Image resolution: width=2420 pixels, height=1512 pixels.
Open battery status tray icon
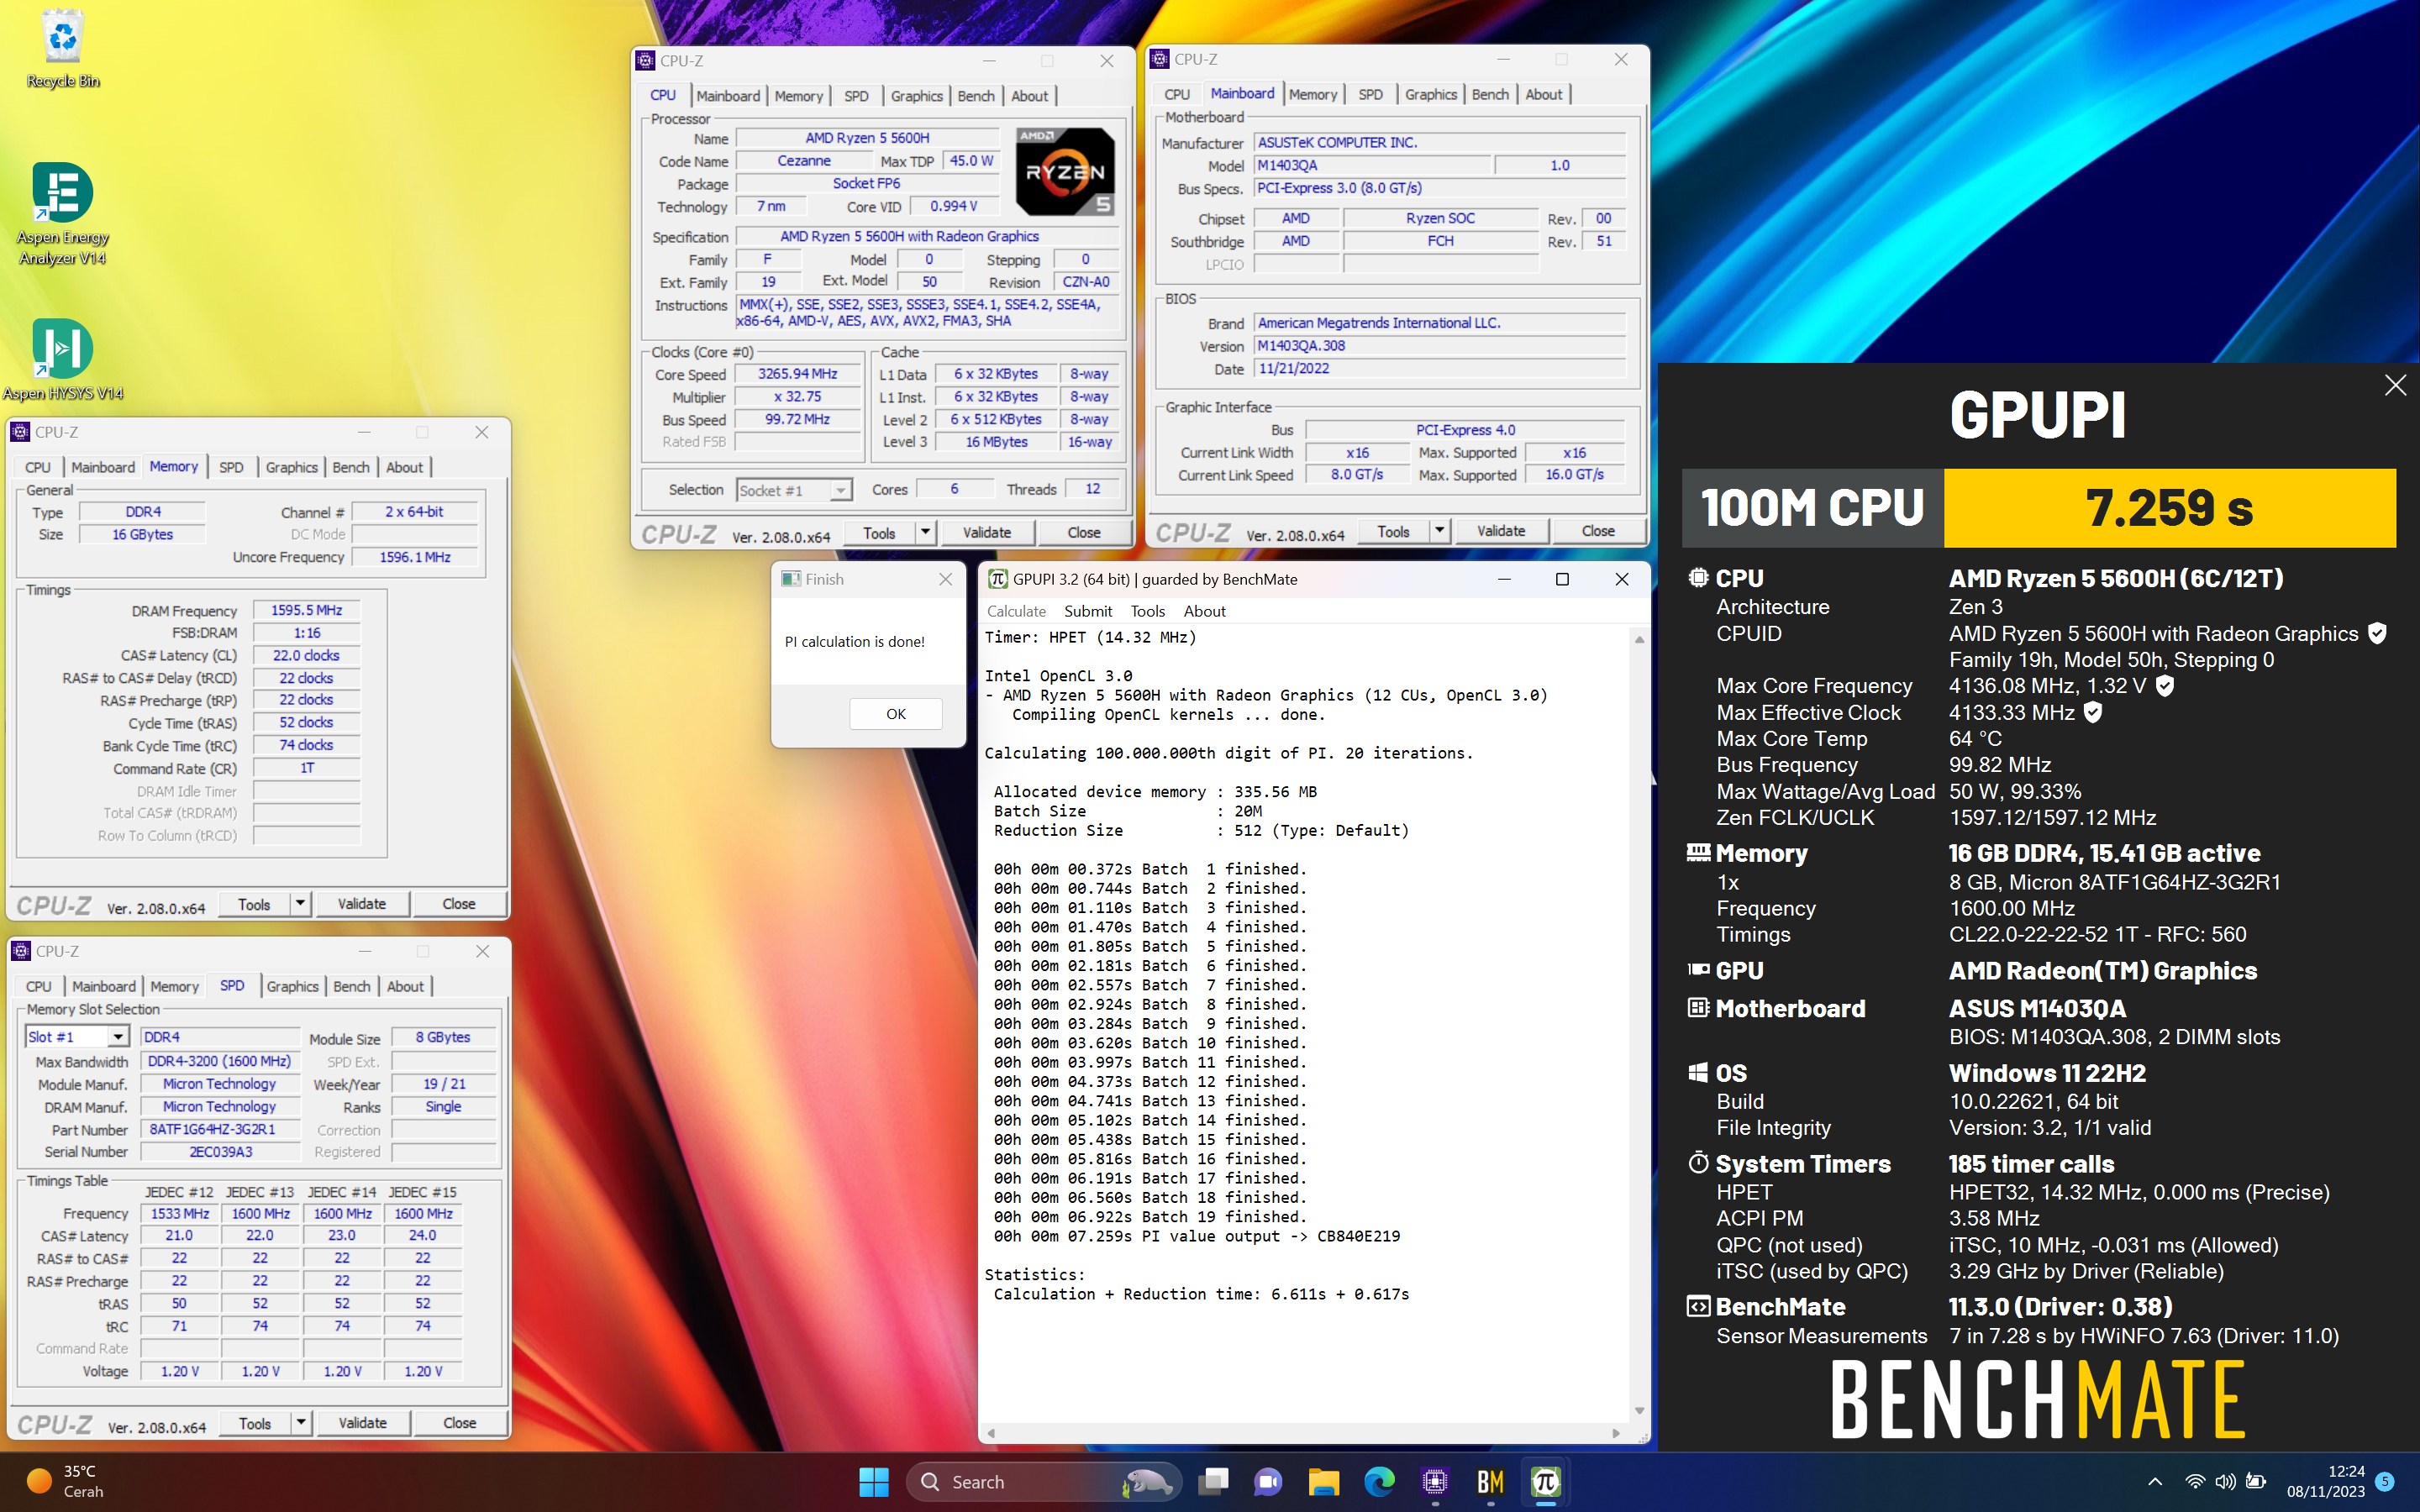click(x=2256, y=1481)
